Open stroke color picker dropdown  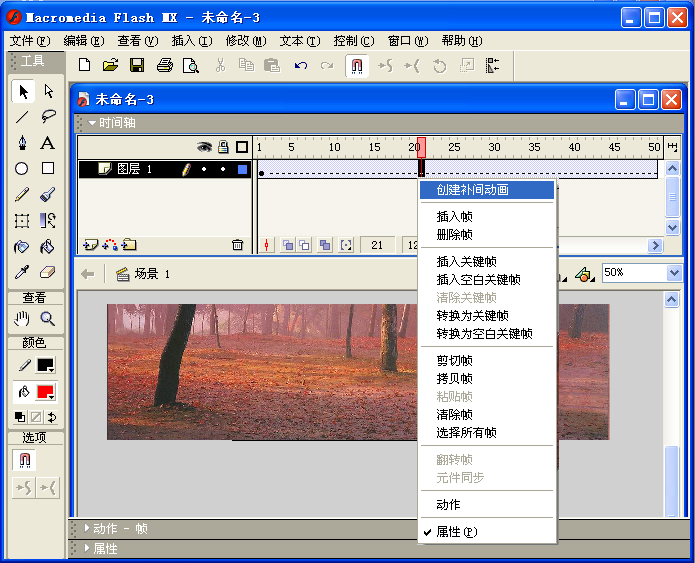46,365
